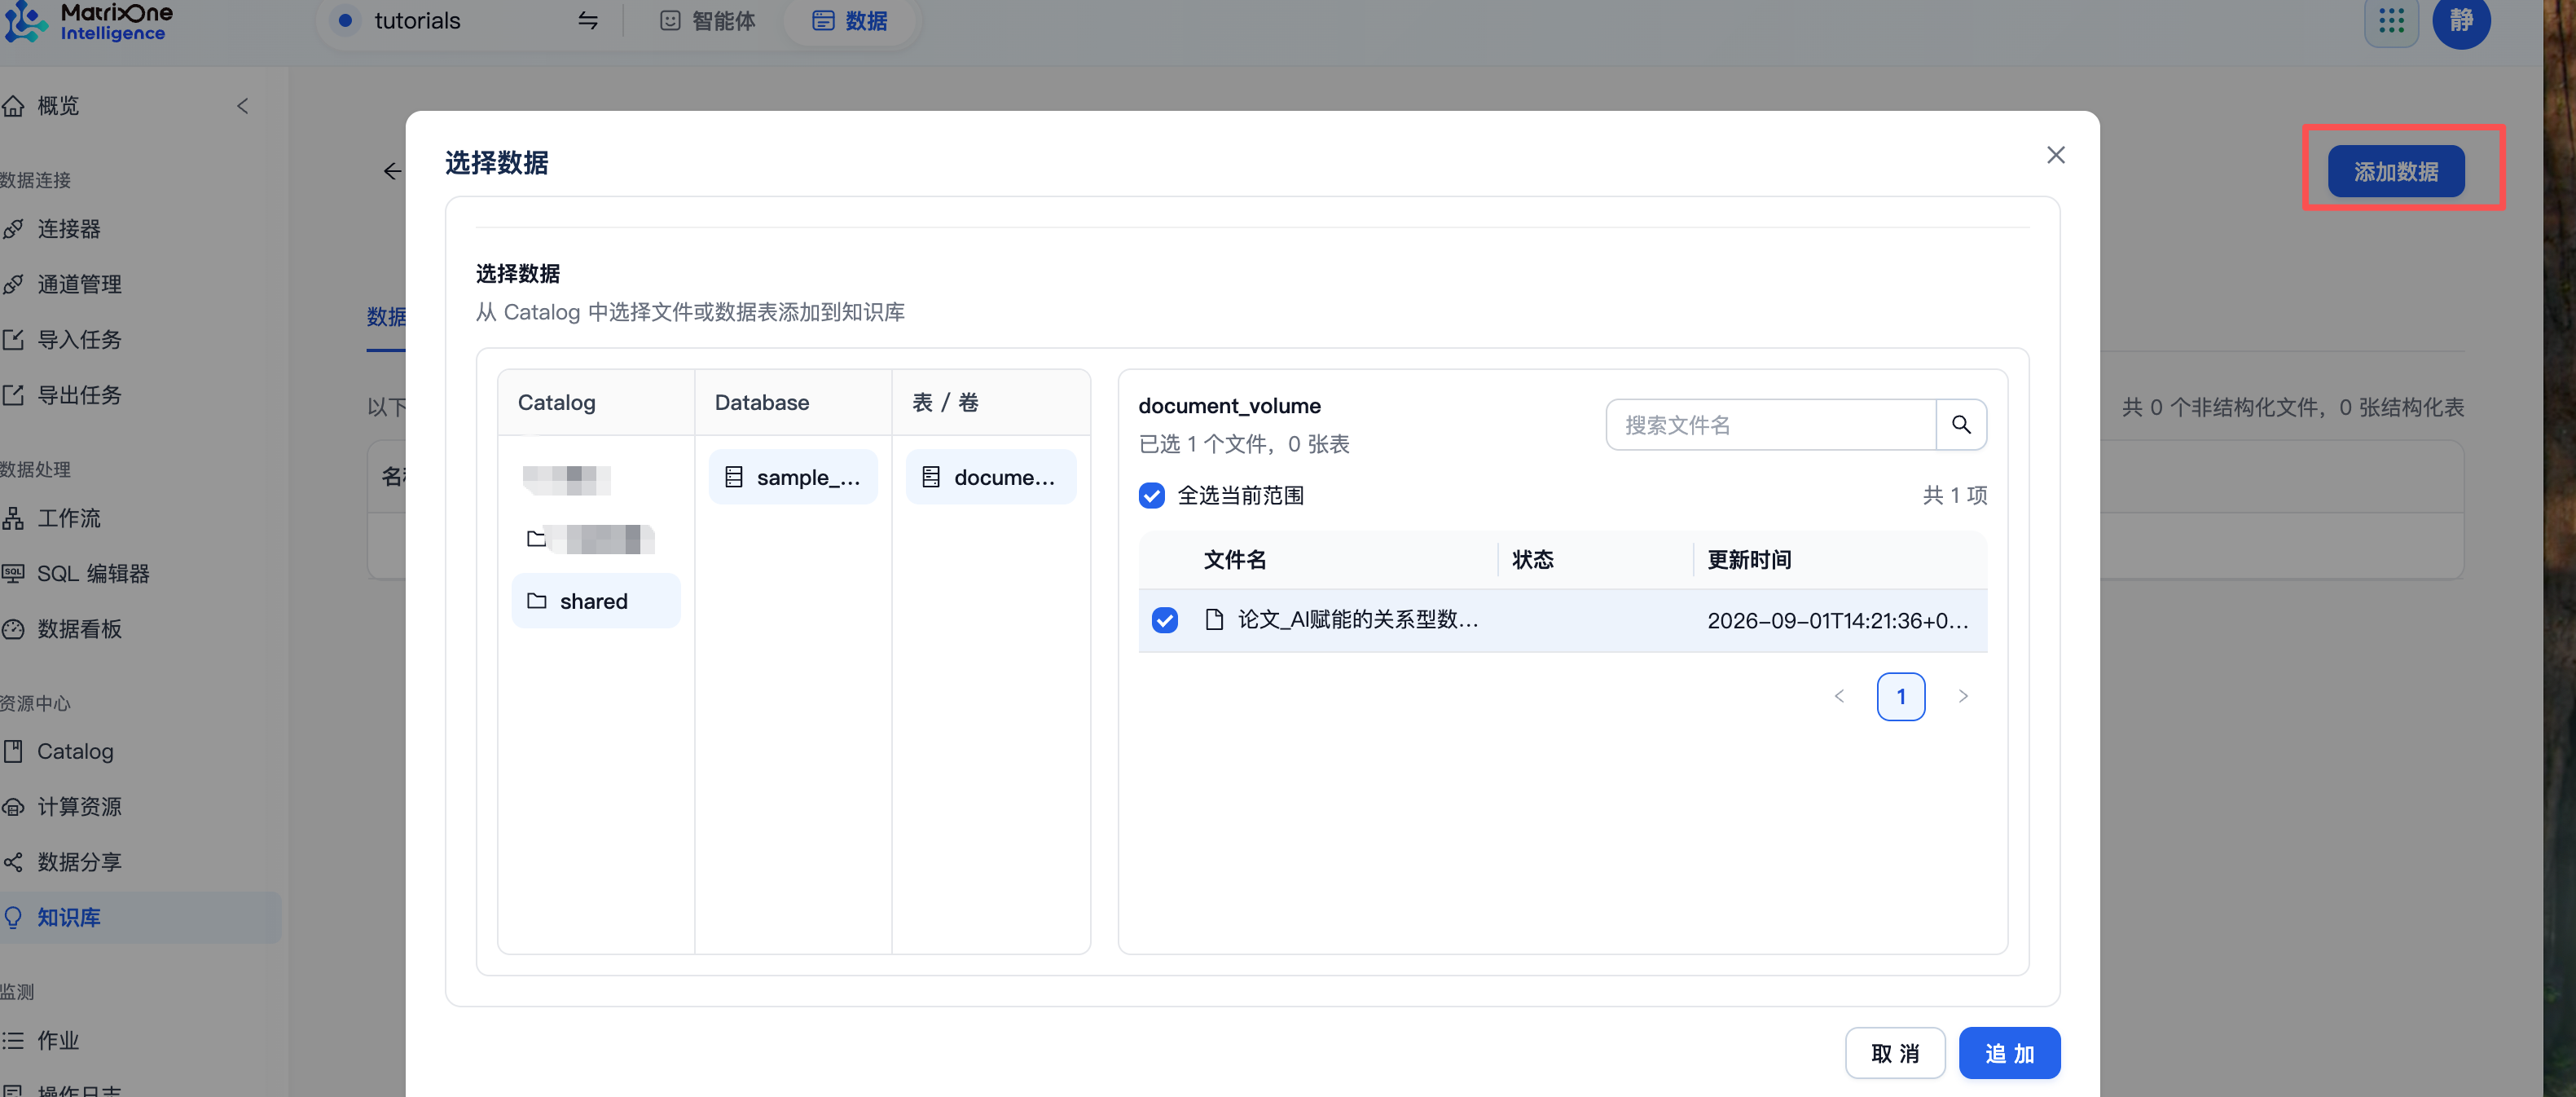The image size is (2576, 1097).
Task: Click the 作业 list icon
Action: point(13,1041)
